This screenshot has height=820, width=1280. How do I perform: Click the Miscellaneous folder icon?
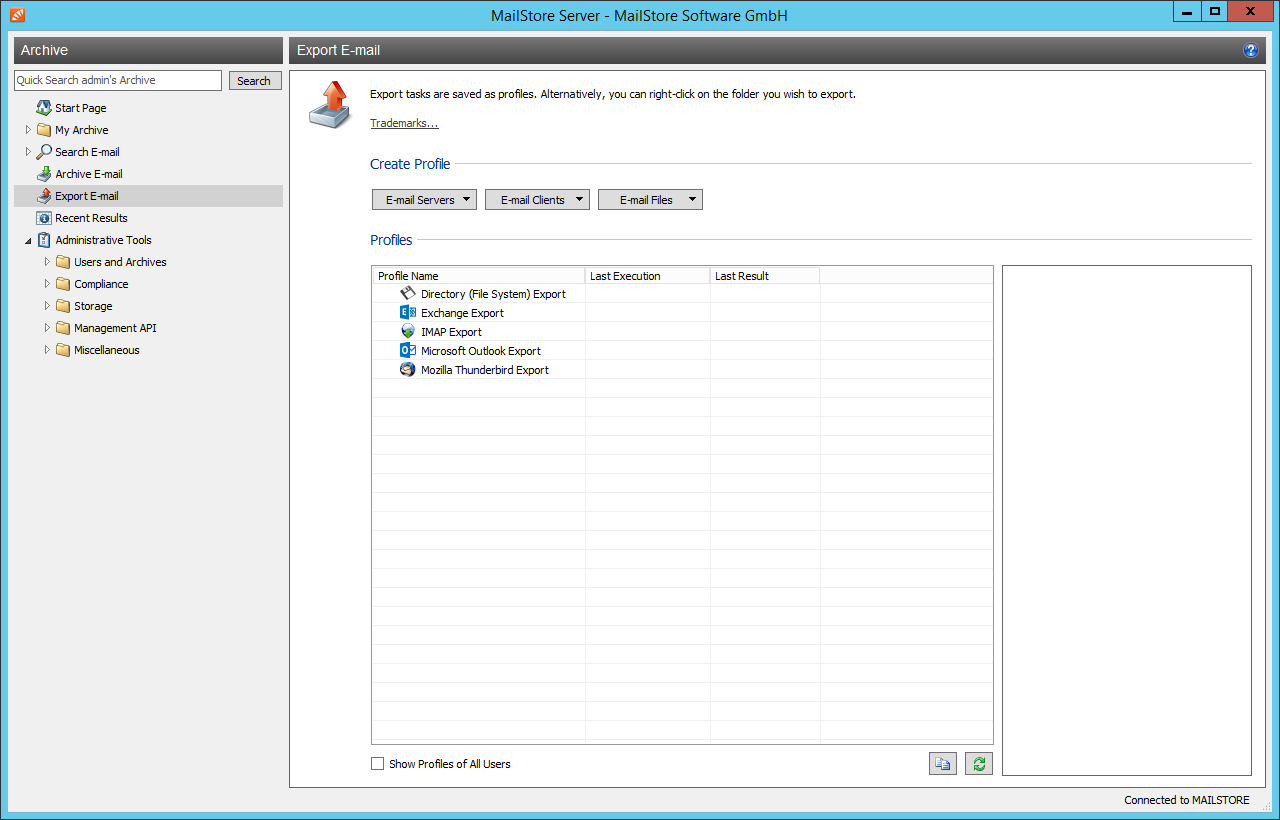(63, 350)
